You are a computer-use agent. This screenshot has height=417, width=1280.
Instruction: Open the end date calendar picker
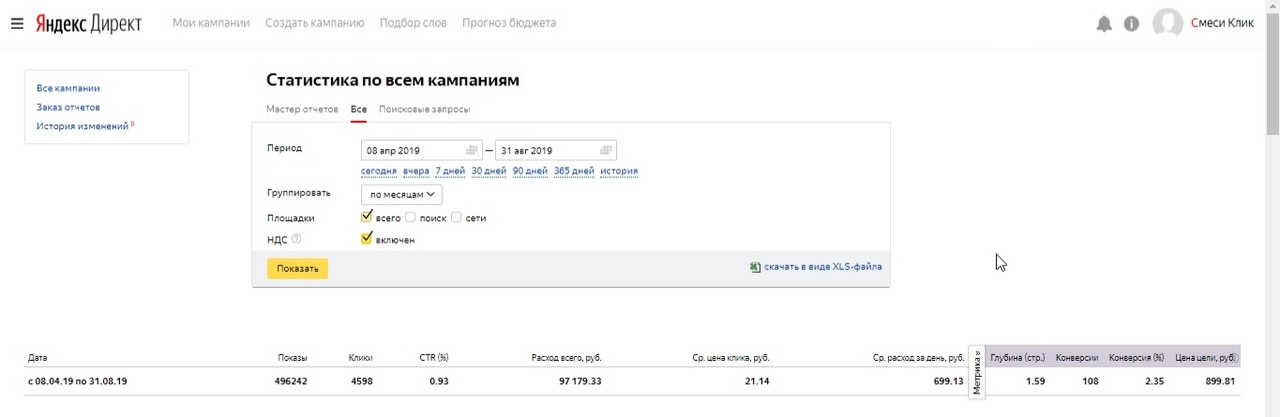click(606, 151)
